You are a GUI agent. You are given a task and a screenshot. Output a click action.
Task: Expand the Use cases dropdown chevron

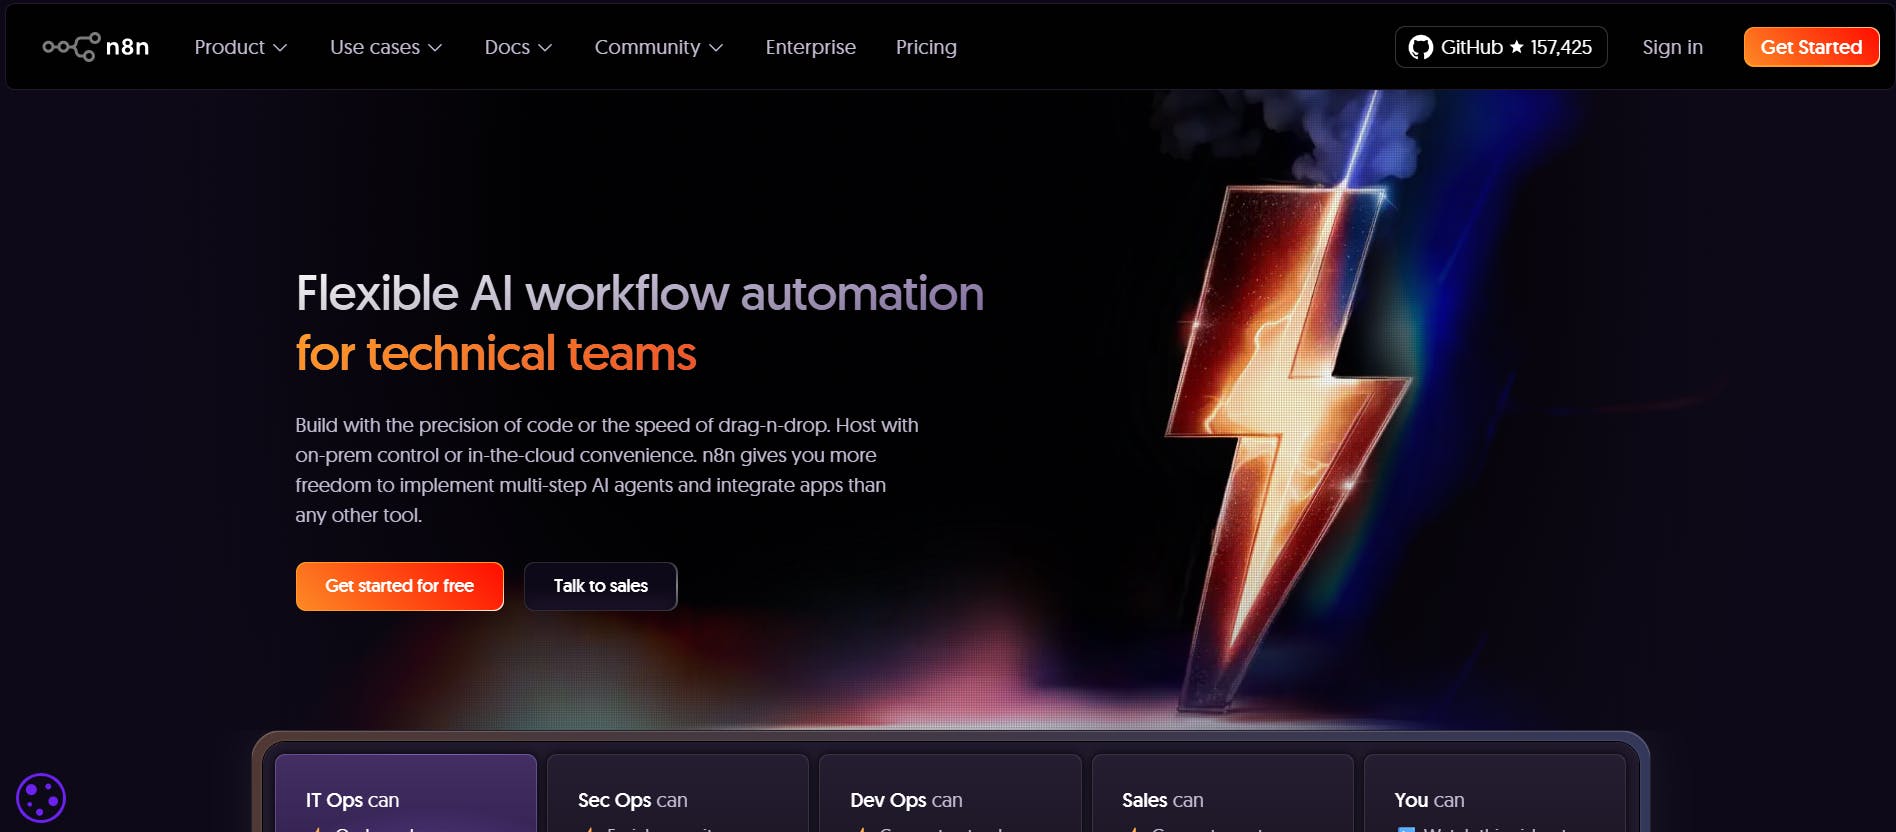click(x=435, y=48)
